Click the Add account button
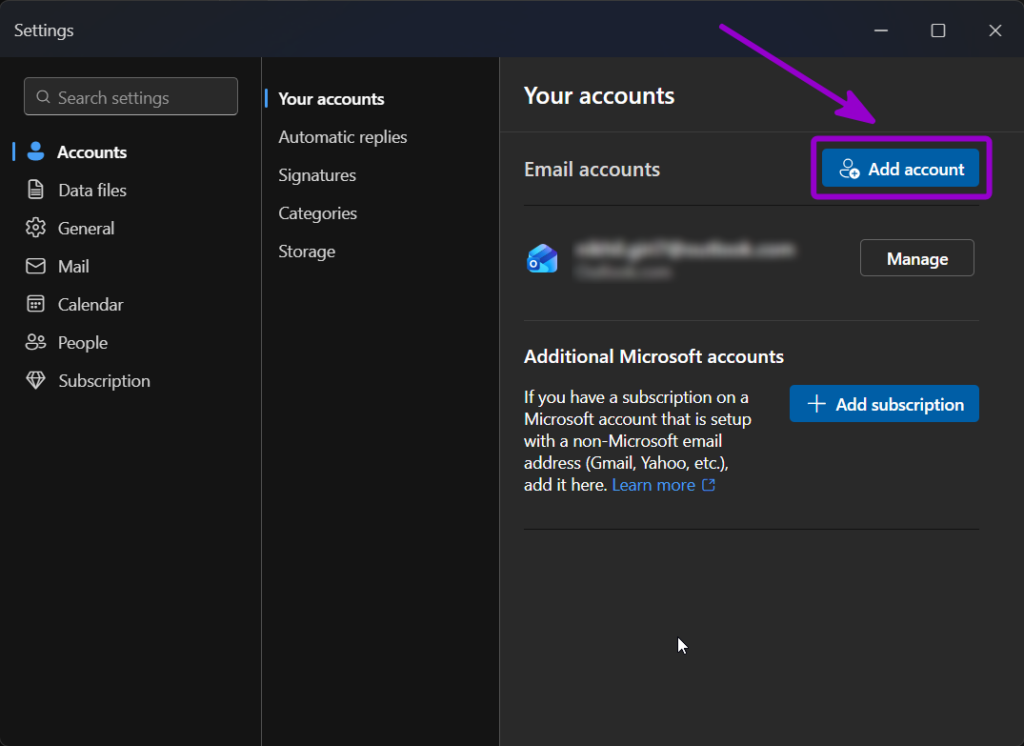 point(900,169)
